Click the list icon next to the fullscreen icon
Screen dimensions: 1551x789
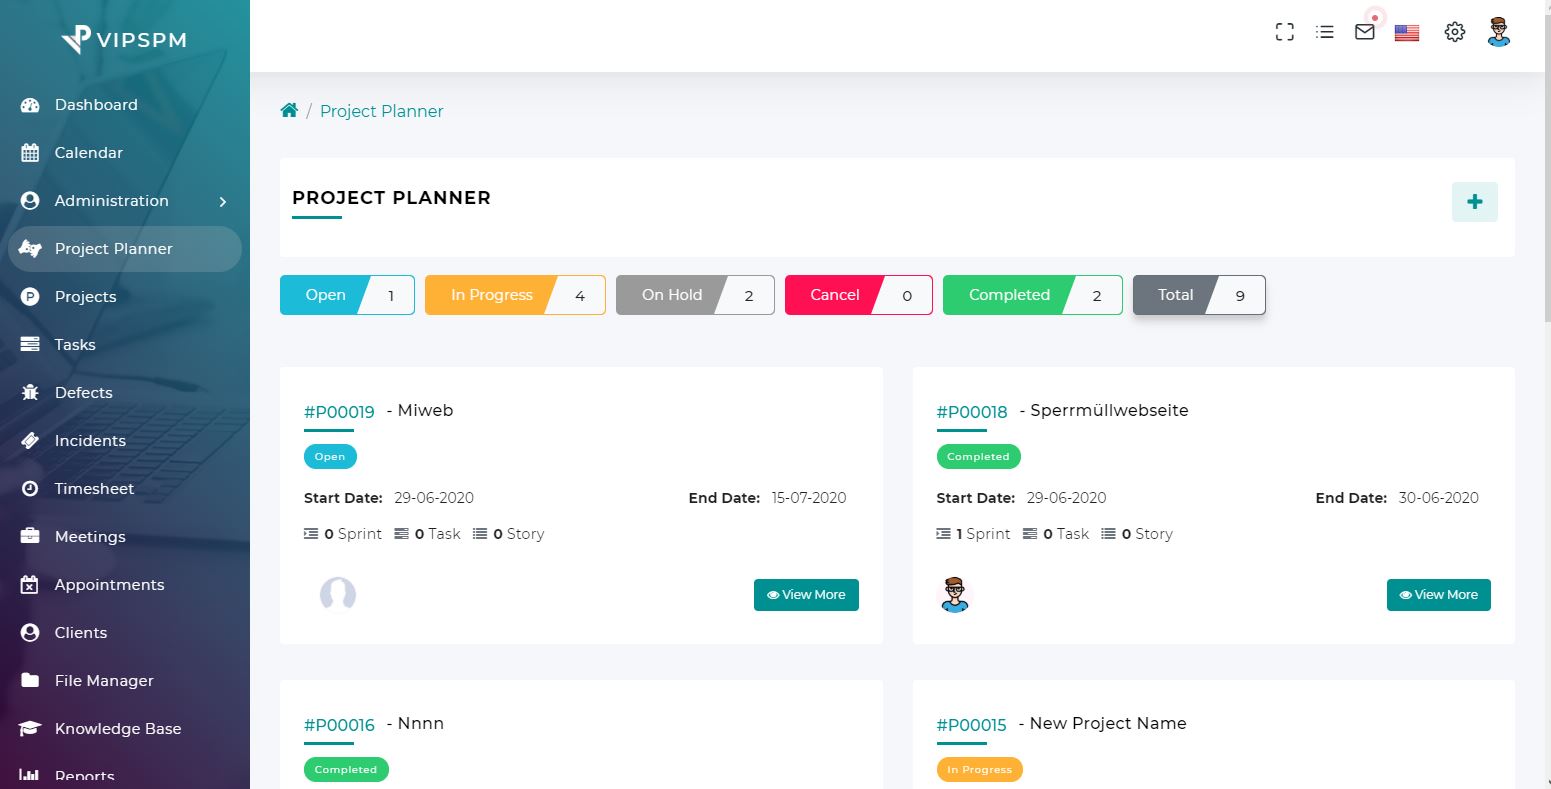pos(1324,31)
